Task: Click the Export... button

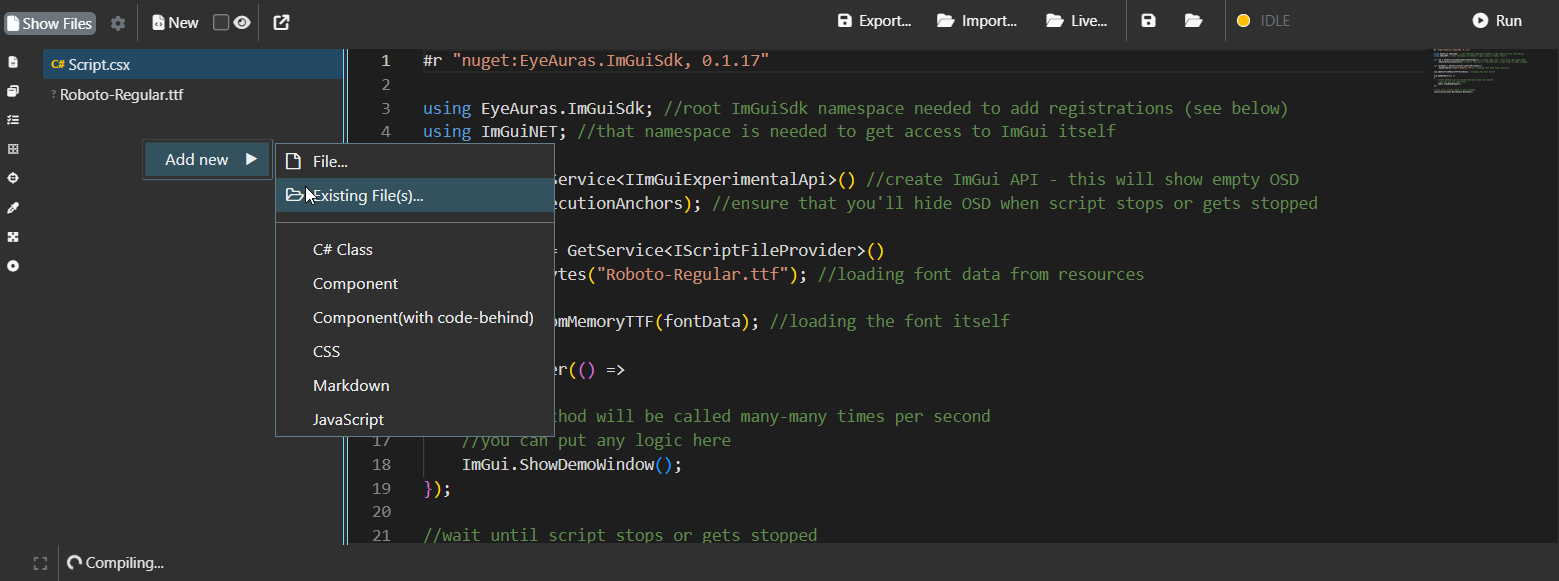Action: 874,21
